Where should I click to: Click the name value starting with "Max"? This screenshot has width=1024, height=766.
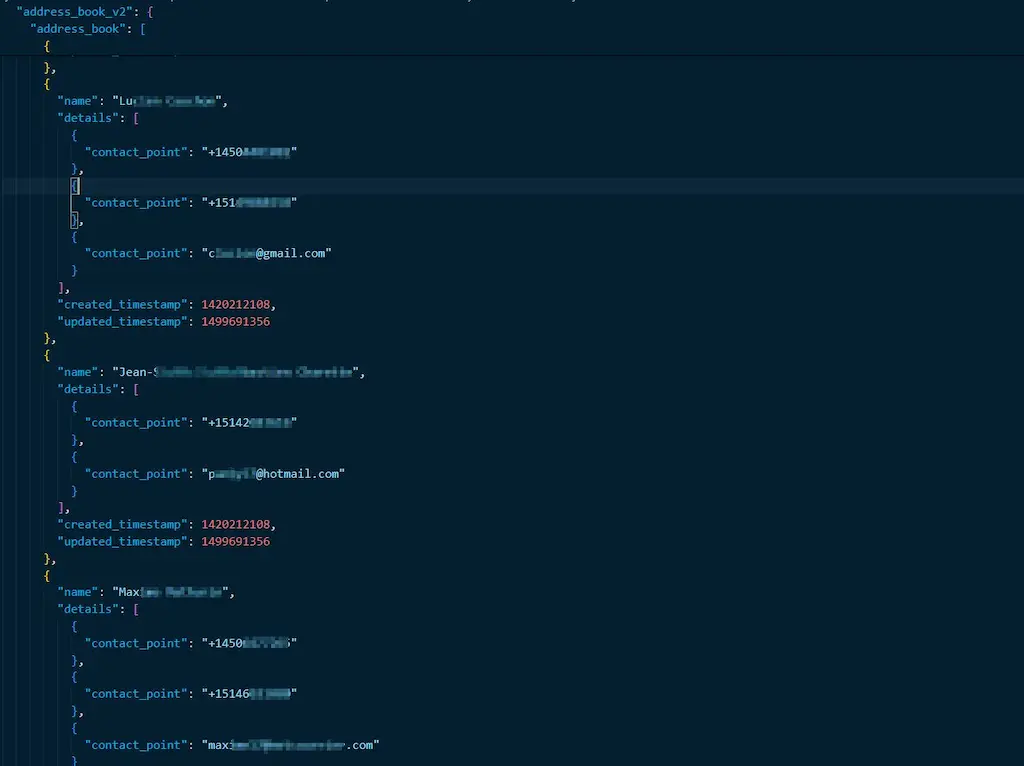click(x=173, y=592)
